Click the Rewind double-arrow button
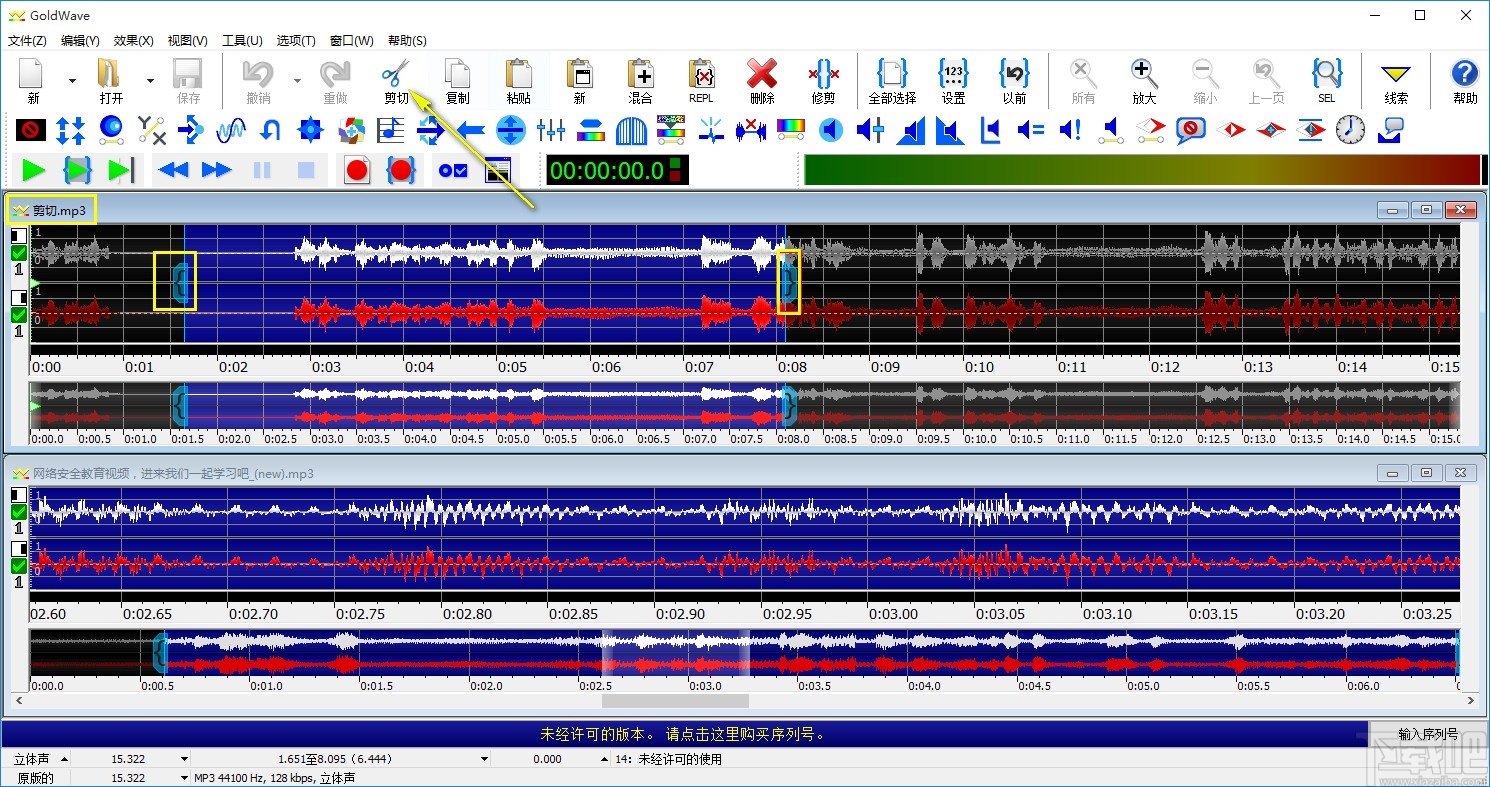The height and width of the screenshot is (787, 1490). click(x=174, y=170)
